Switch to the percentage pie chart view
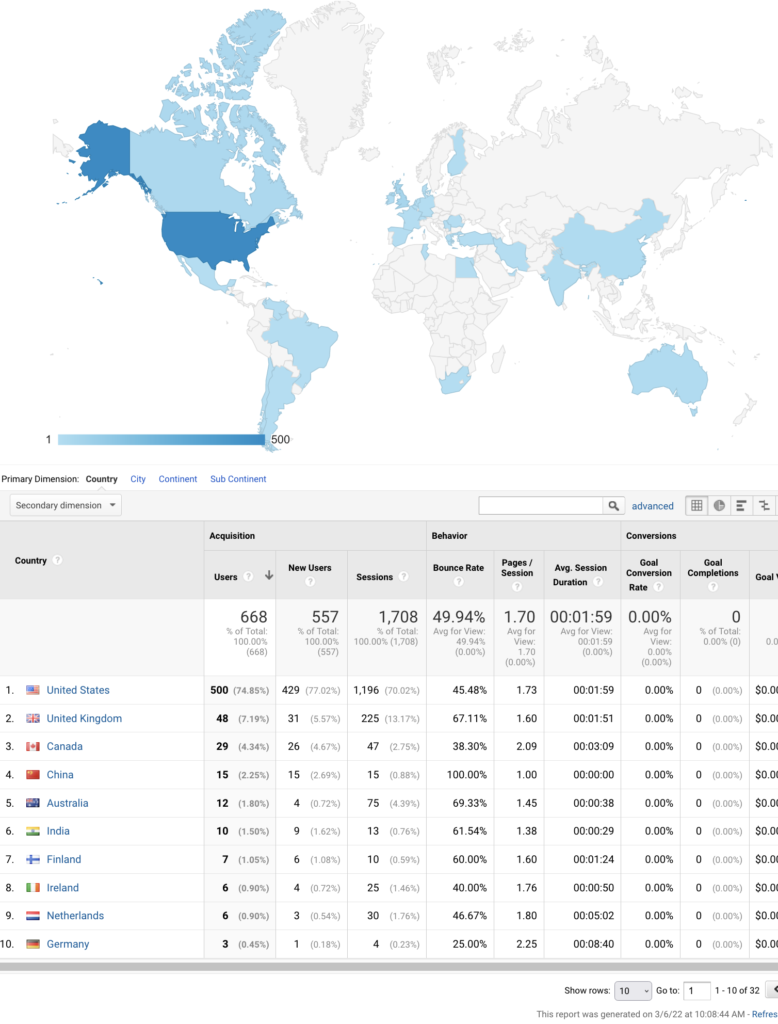 719,505
